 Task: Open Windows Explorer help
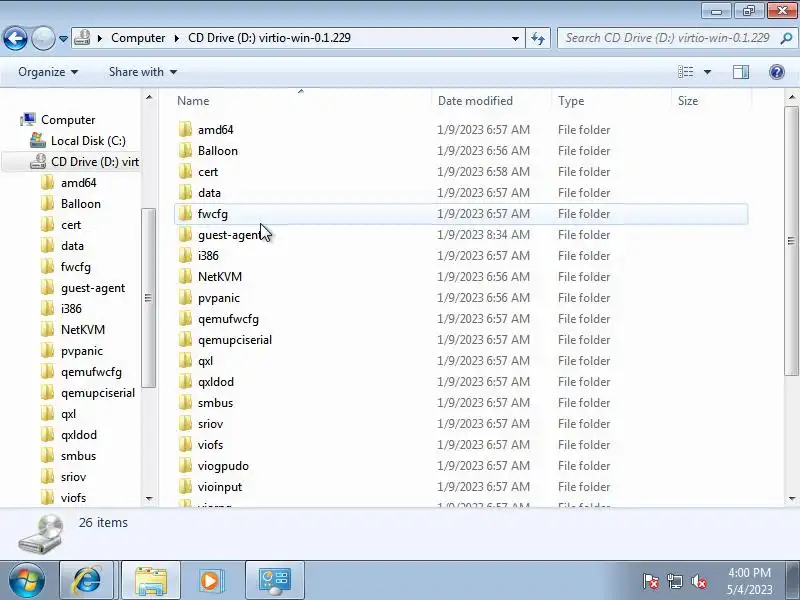coord(777,72)
